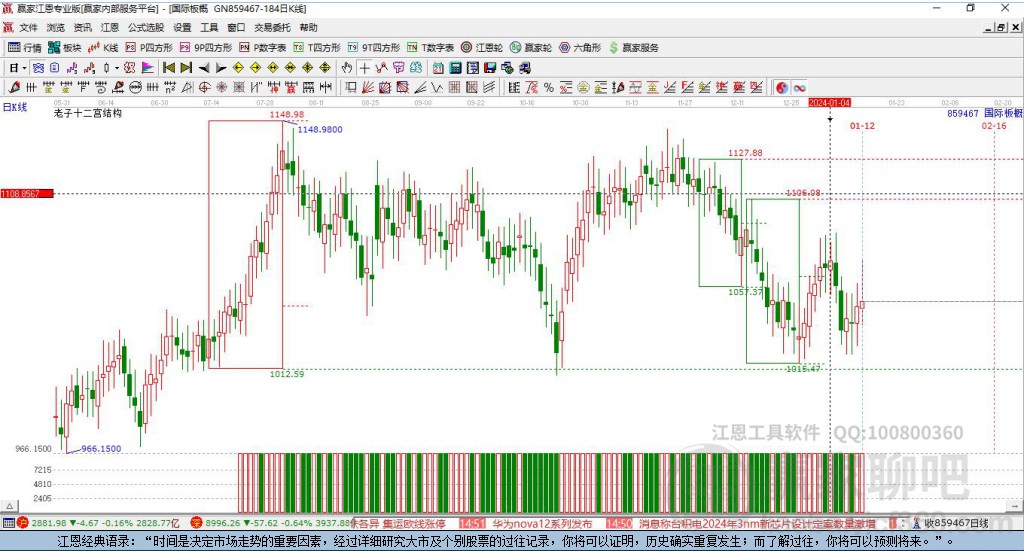Click the red 1108.8567 price label
1024x551 pixels.
click(x=26, y=194)
